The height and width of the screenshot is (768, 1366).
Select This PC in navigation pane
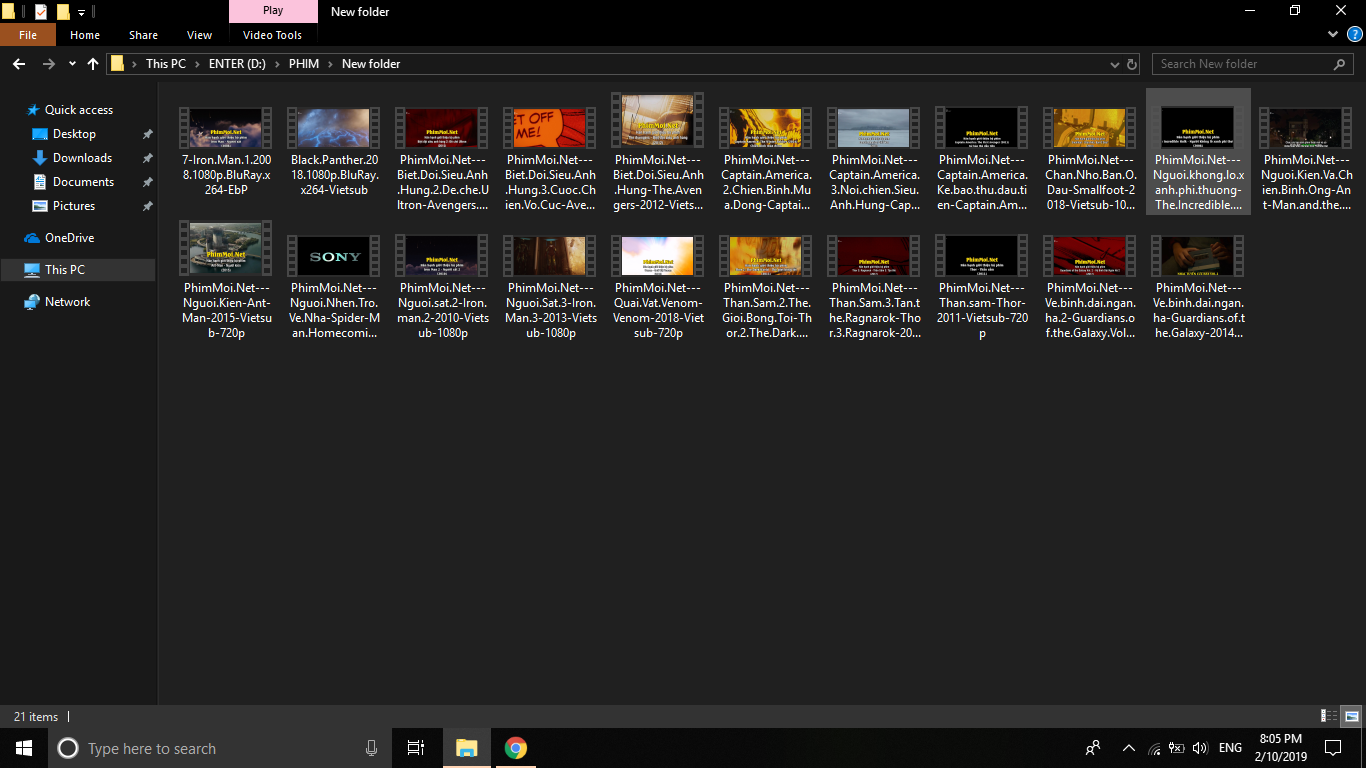(x=65, y=270)
